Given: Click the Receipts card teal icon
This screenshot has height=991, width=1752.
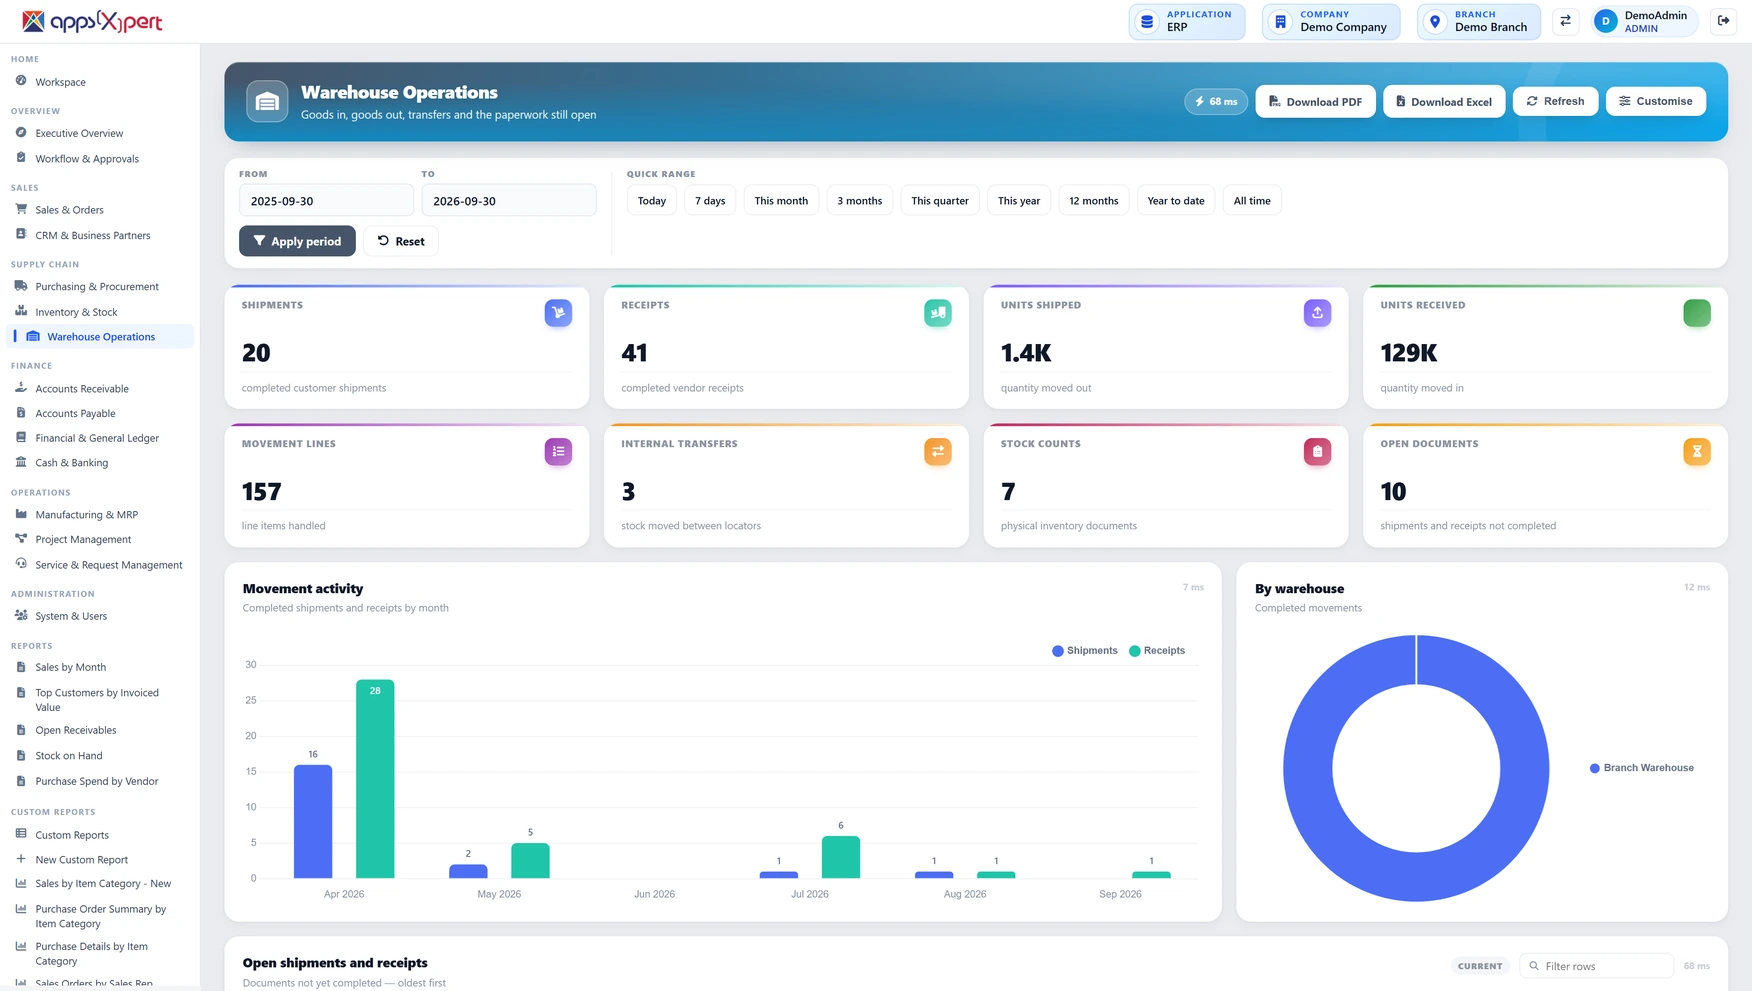Looking at the screenshot, I should point(937,313).
